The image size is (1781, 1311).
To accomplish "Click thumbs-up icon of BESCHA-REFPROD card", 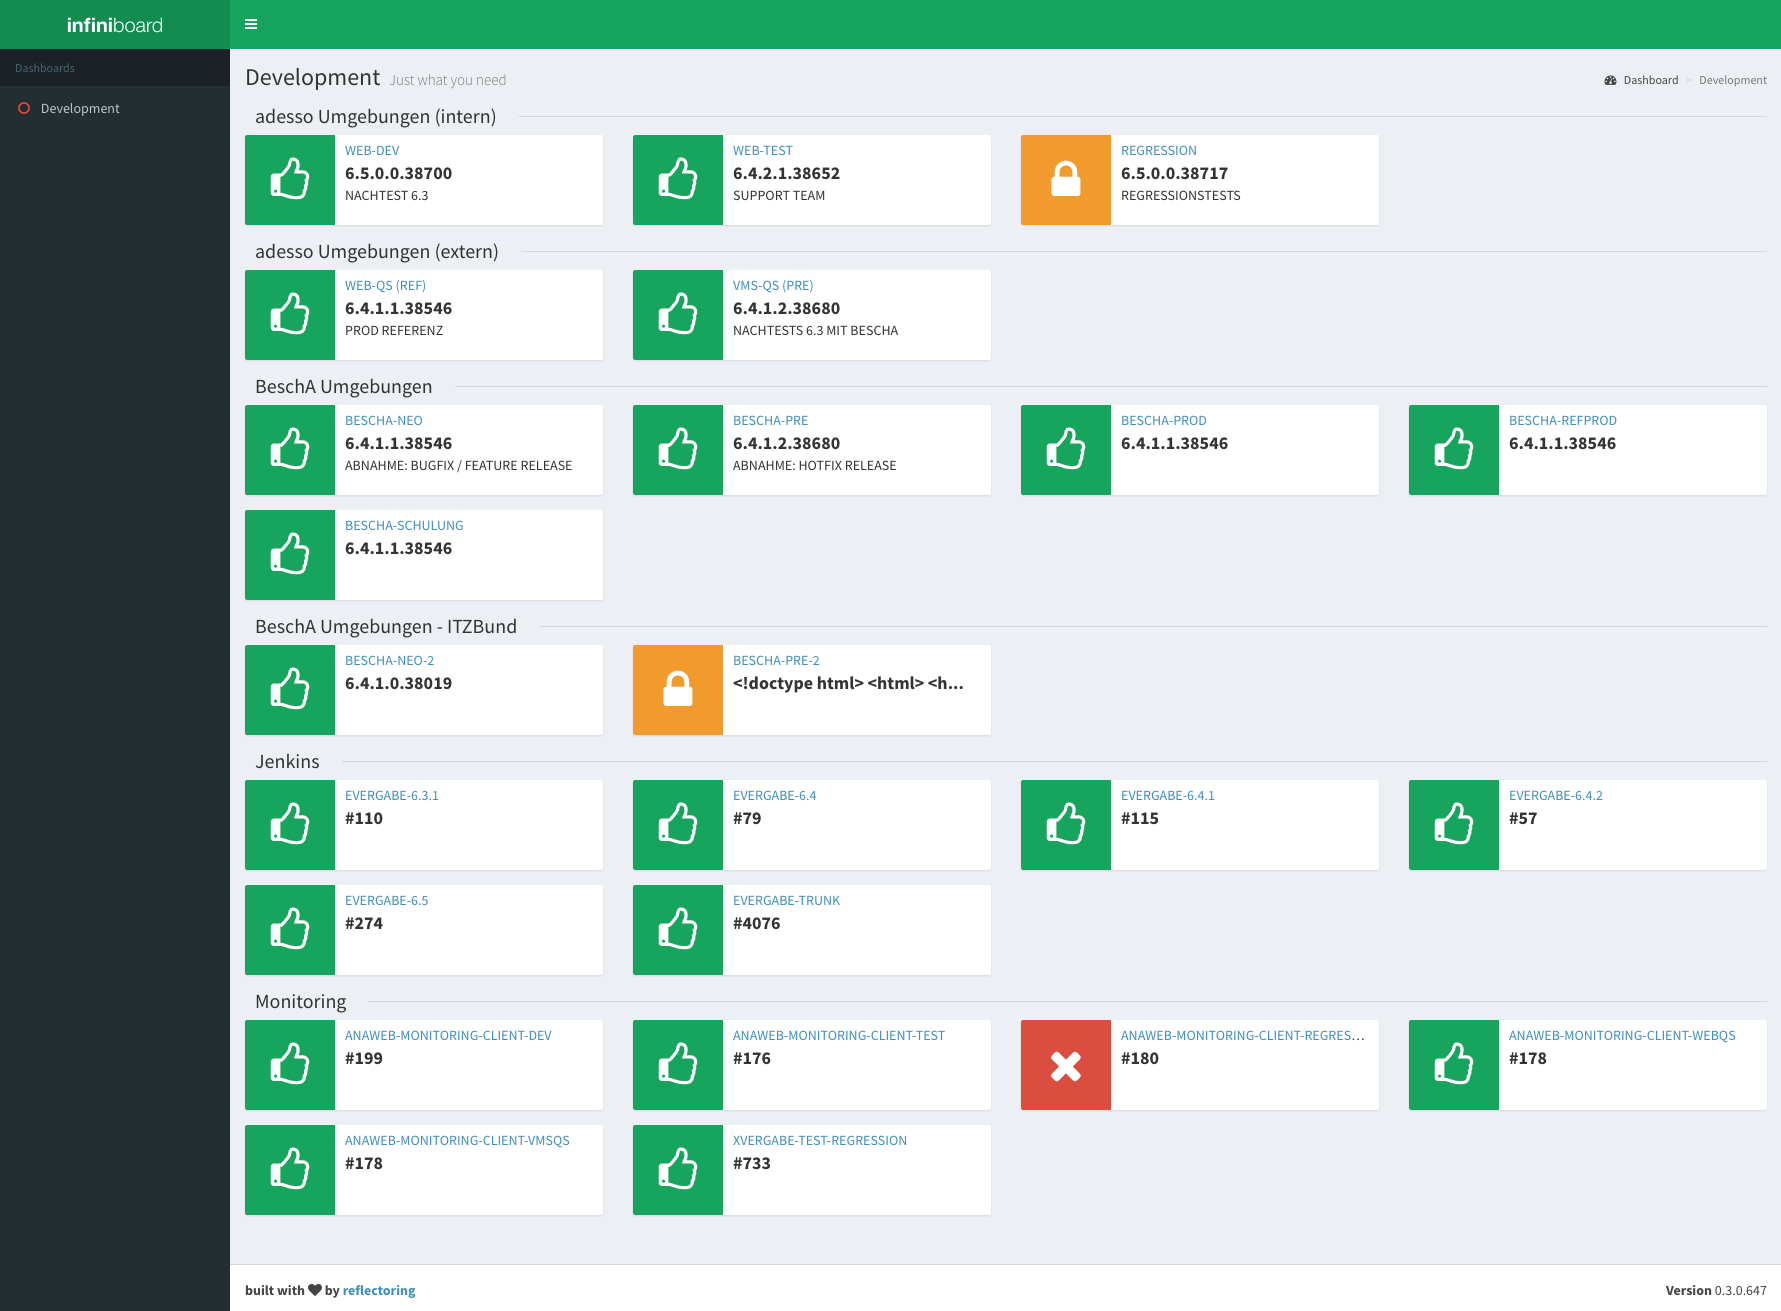I will pyautogui.click(x=1454, y=450).
